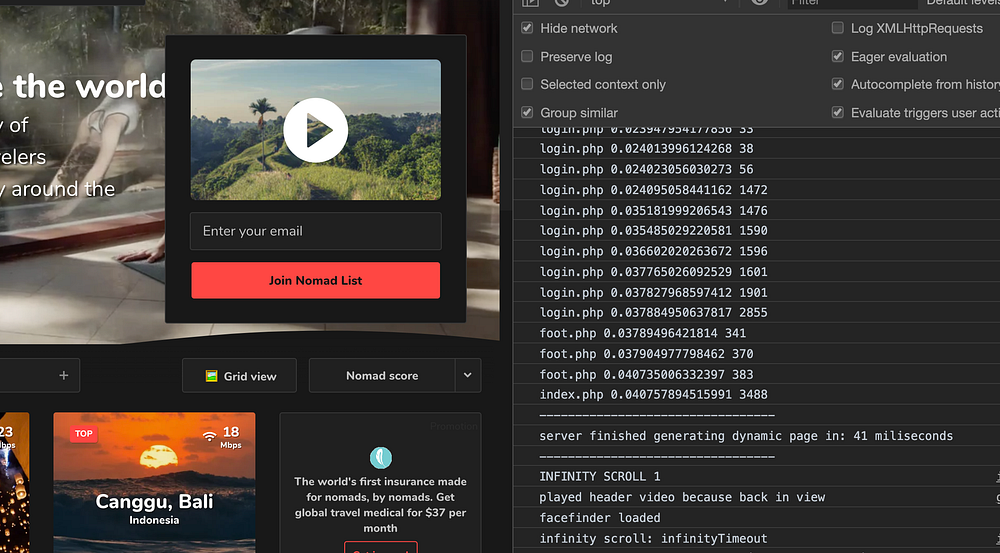The height and width of the screenshot is (553, 1000).
Task: Click the teal feather insurance logo
Action: click(x=381, y=457)
